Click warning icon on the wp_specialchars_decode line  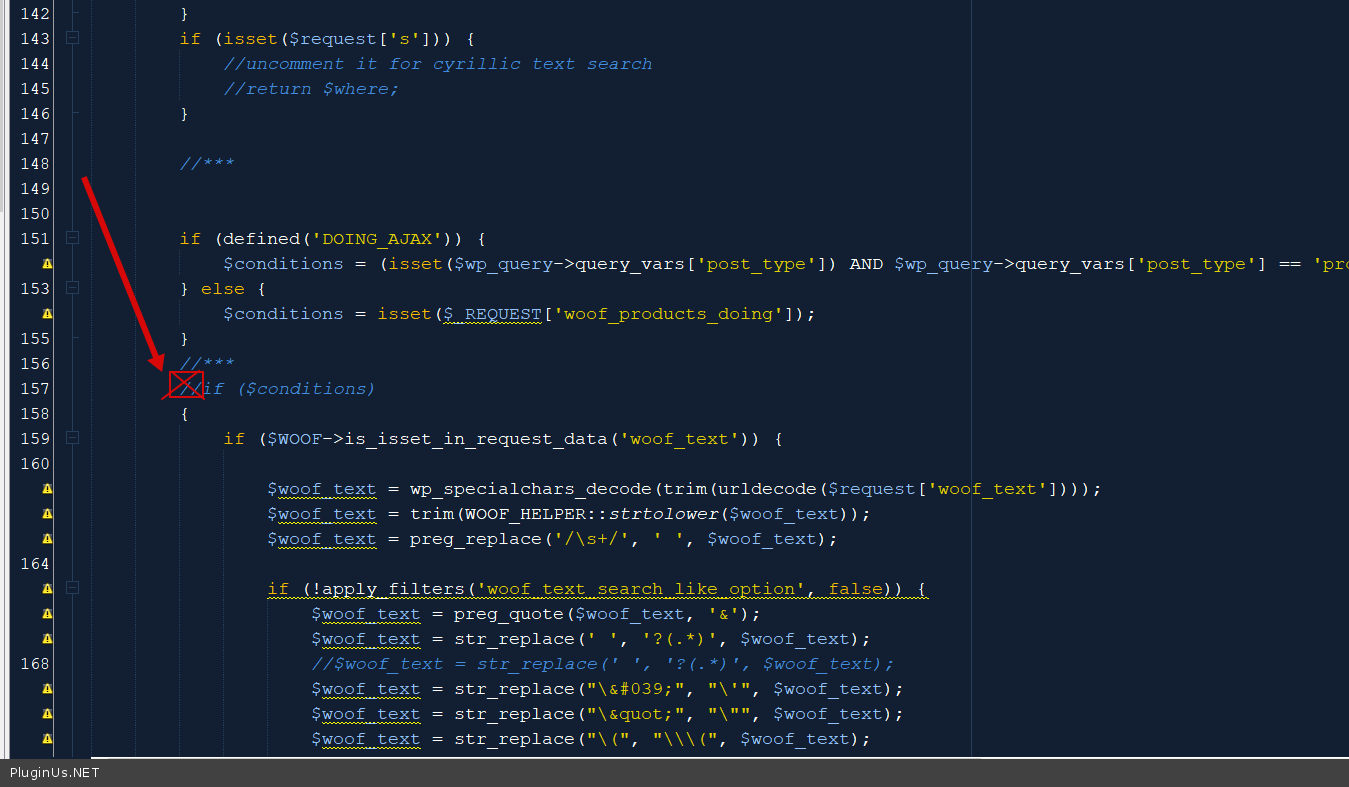(47, 489)
